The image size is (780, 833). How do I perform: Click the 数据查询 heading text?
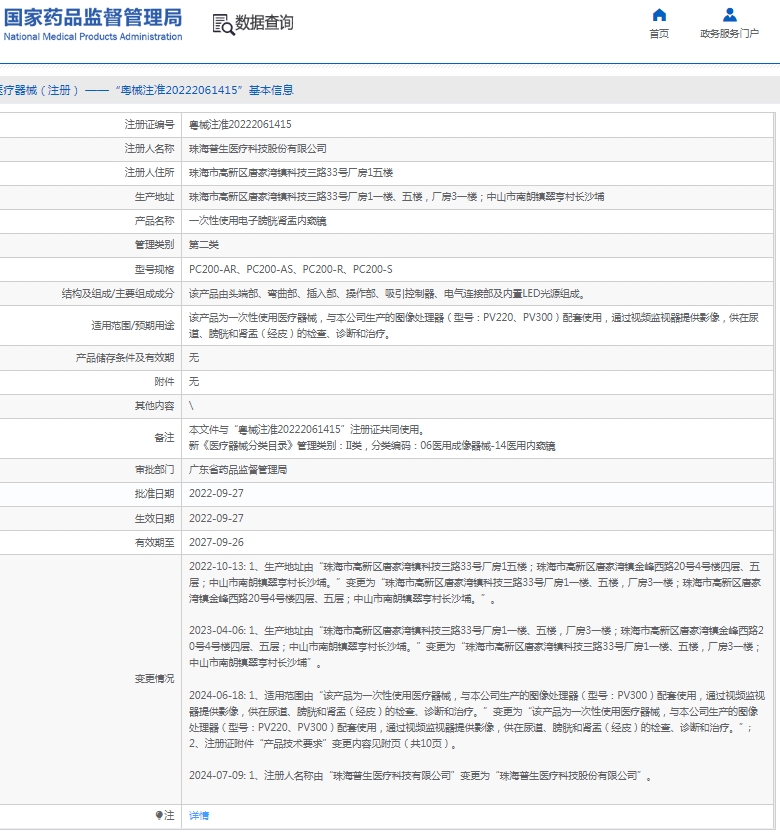(264, 23)
